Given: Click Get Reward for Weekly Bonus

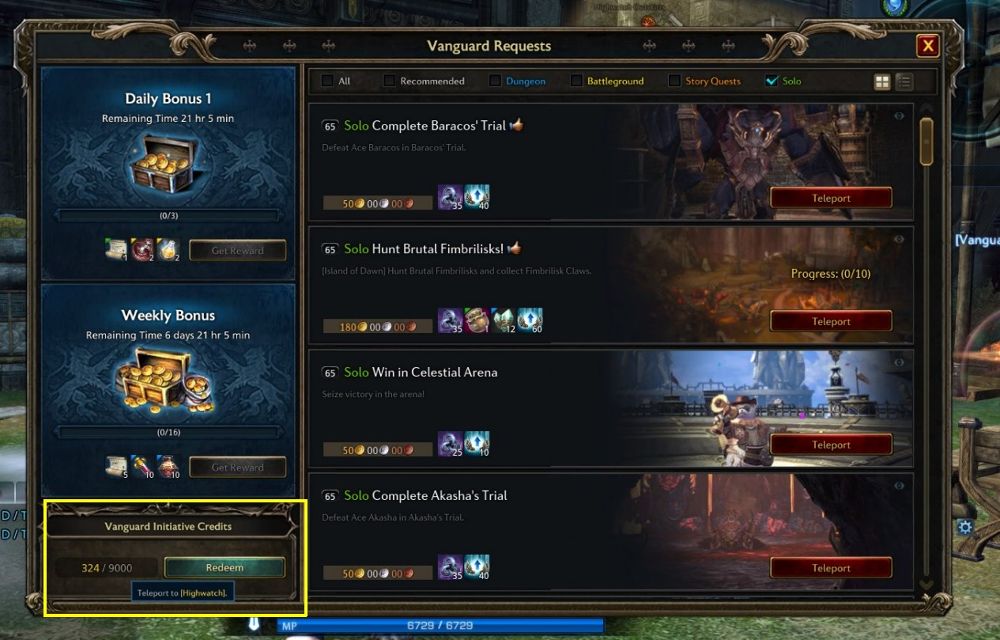Looking at the screenshot, I should 237,467.
